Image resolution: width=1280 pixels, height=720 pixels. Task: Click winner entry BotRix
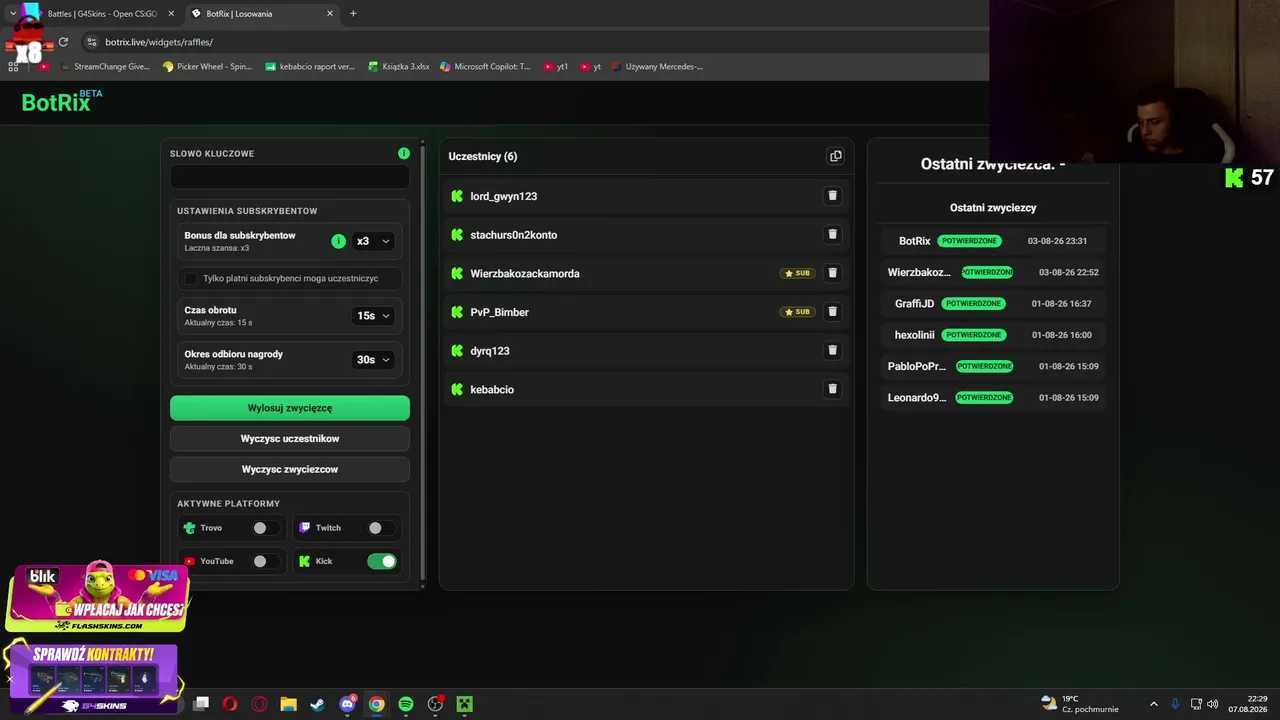tap(993, 241)
